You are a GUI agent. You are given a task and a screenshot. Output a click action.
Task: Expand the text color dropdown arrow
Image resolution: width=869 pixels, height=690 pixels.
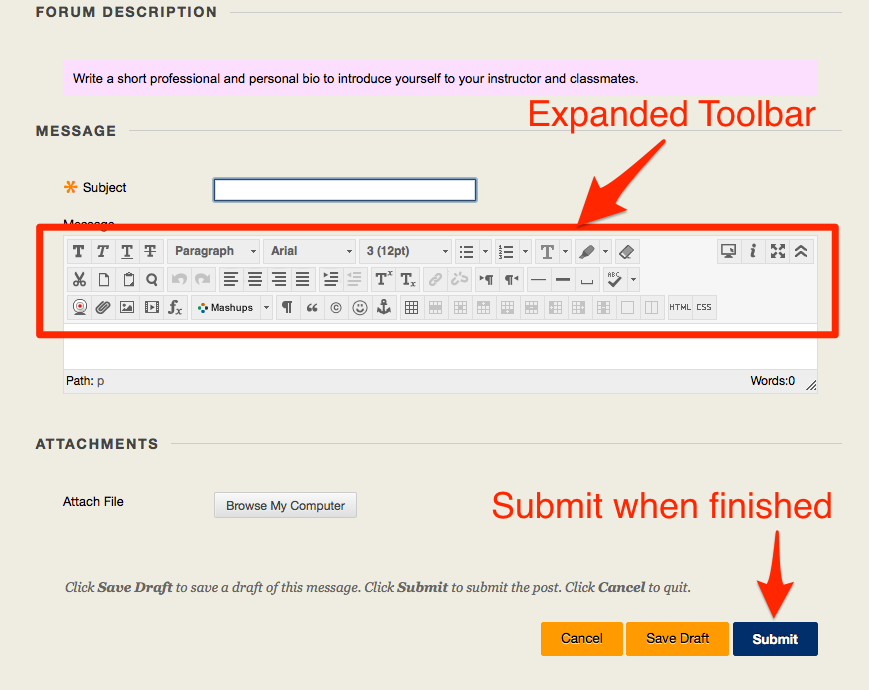pyautogui.click(x=565, y=252)
